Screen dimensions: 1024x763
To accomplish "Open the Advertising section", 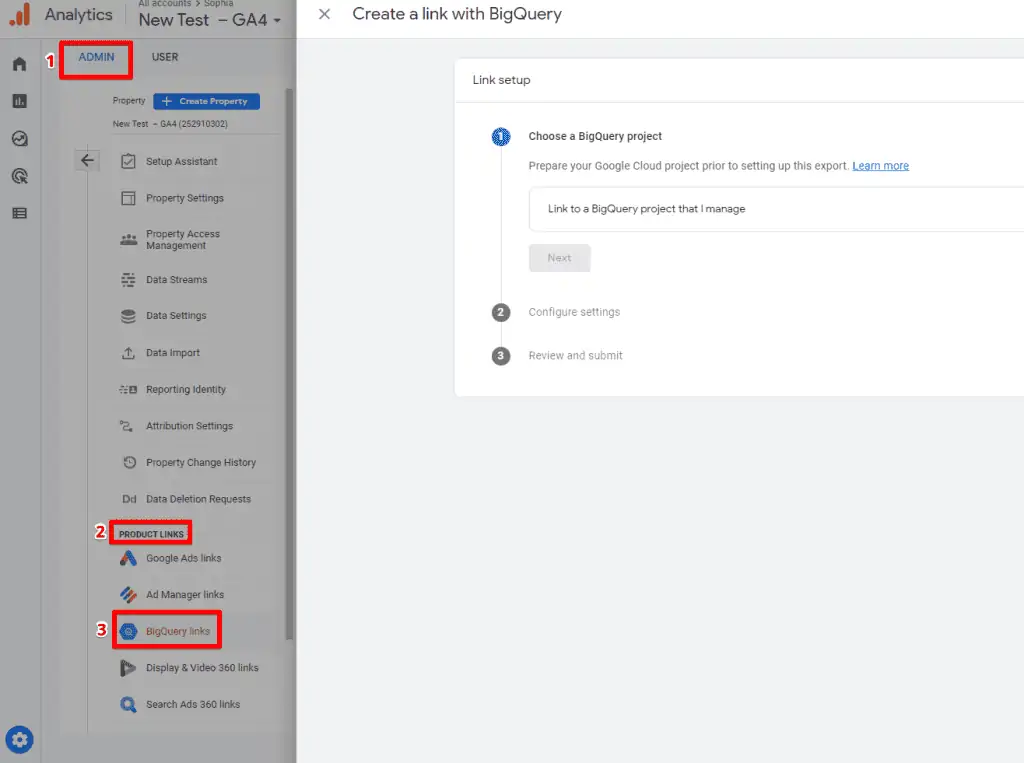I will 18,176.
